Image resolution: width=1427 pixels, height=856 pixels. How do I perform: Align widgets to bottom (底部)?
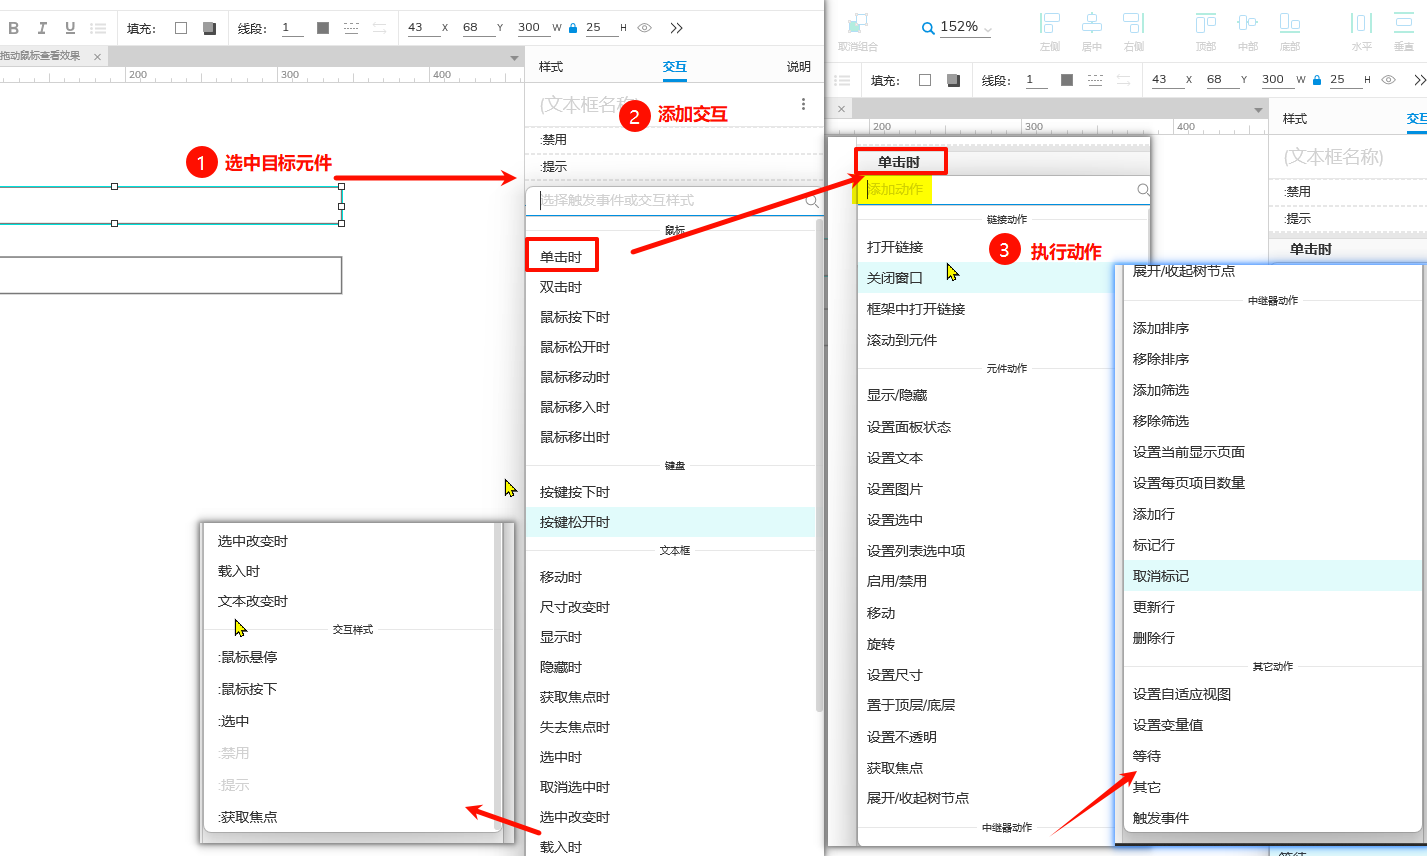[1290, 23]
